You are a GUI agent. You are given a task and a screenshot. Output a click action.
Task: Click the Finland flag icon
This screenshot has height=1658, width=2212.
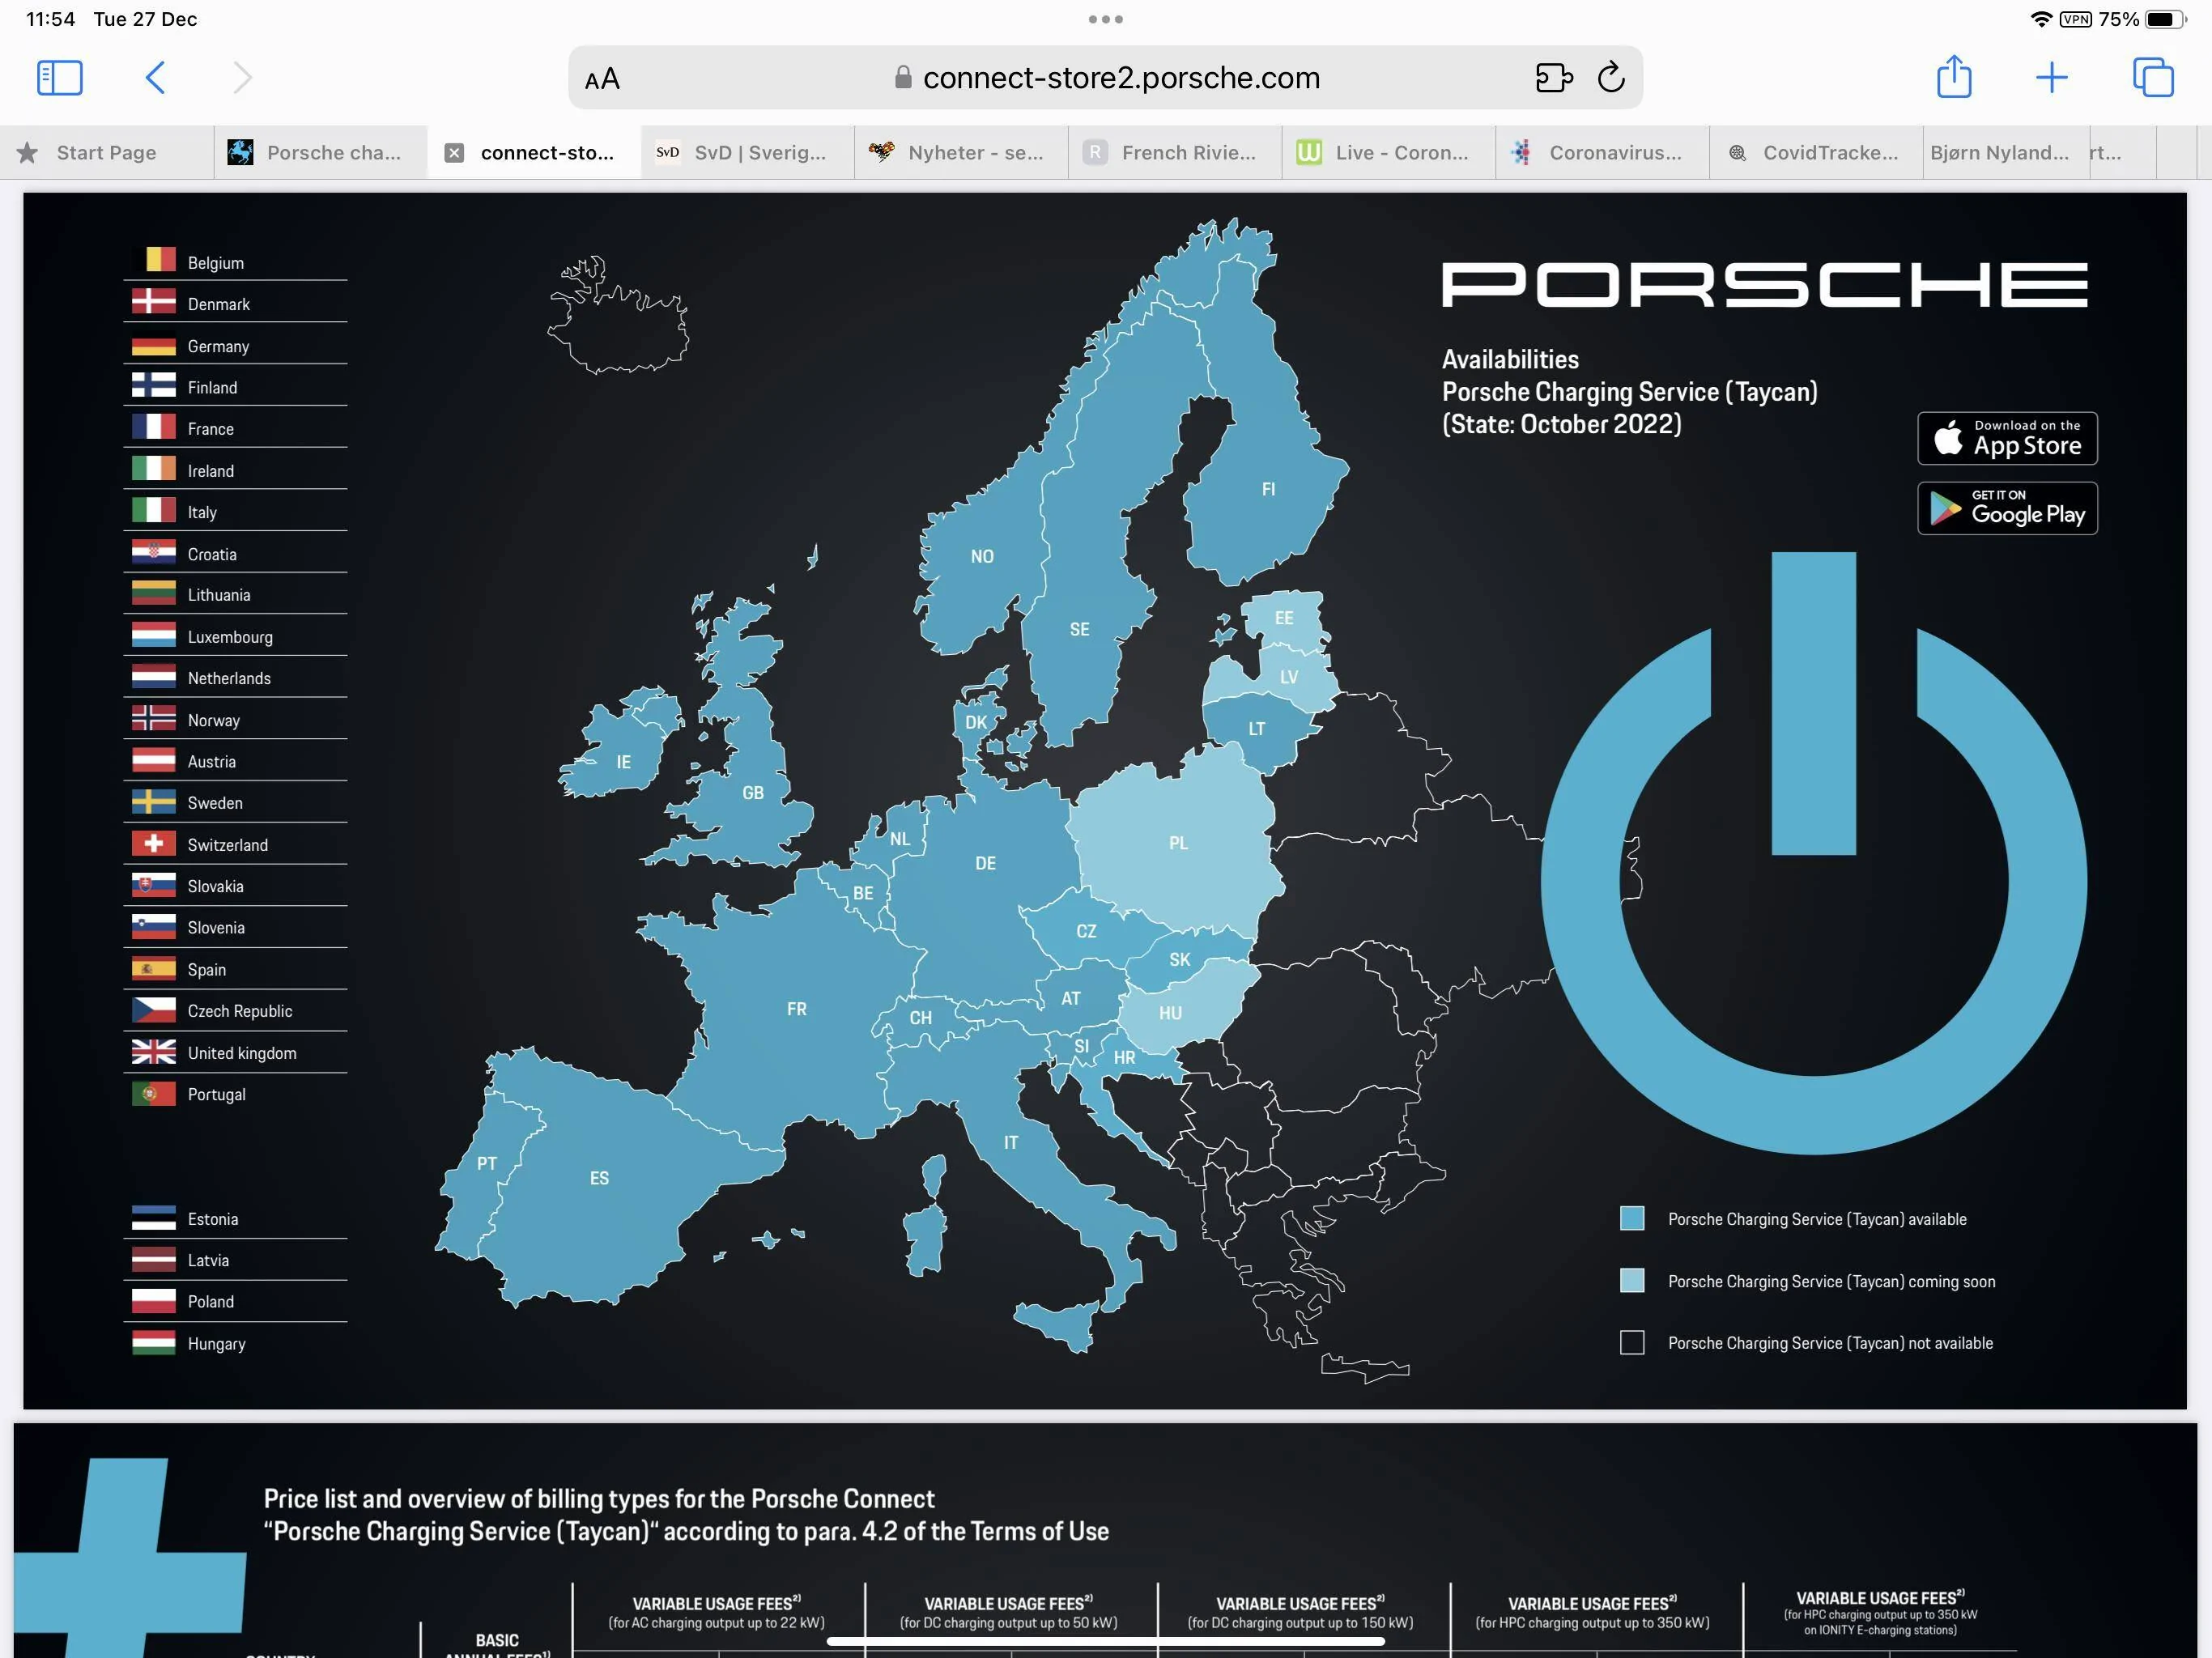tap(153, 385)
